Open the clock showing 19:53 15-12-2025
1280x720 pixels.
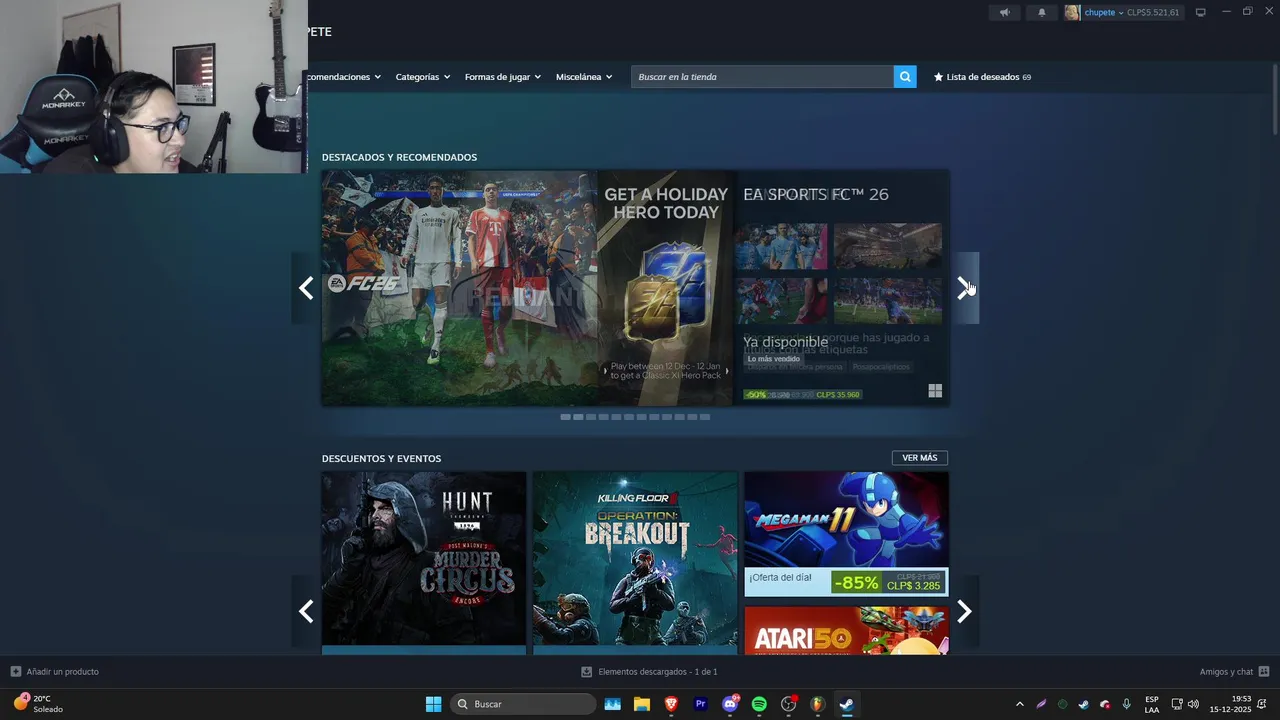click(1230, 704)
